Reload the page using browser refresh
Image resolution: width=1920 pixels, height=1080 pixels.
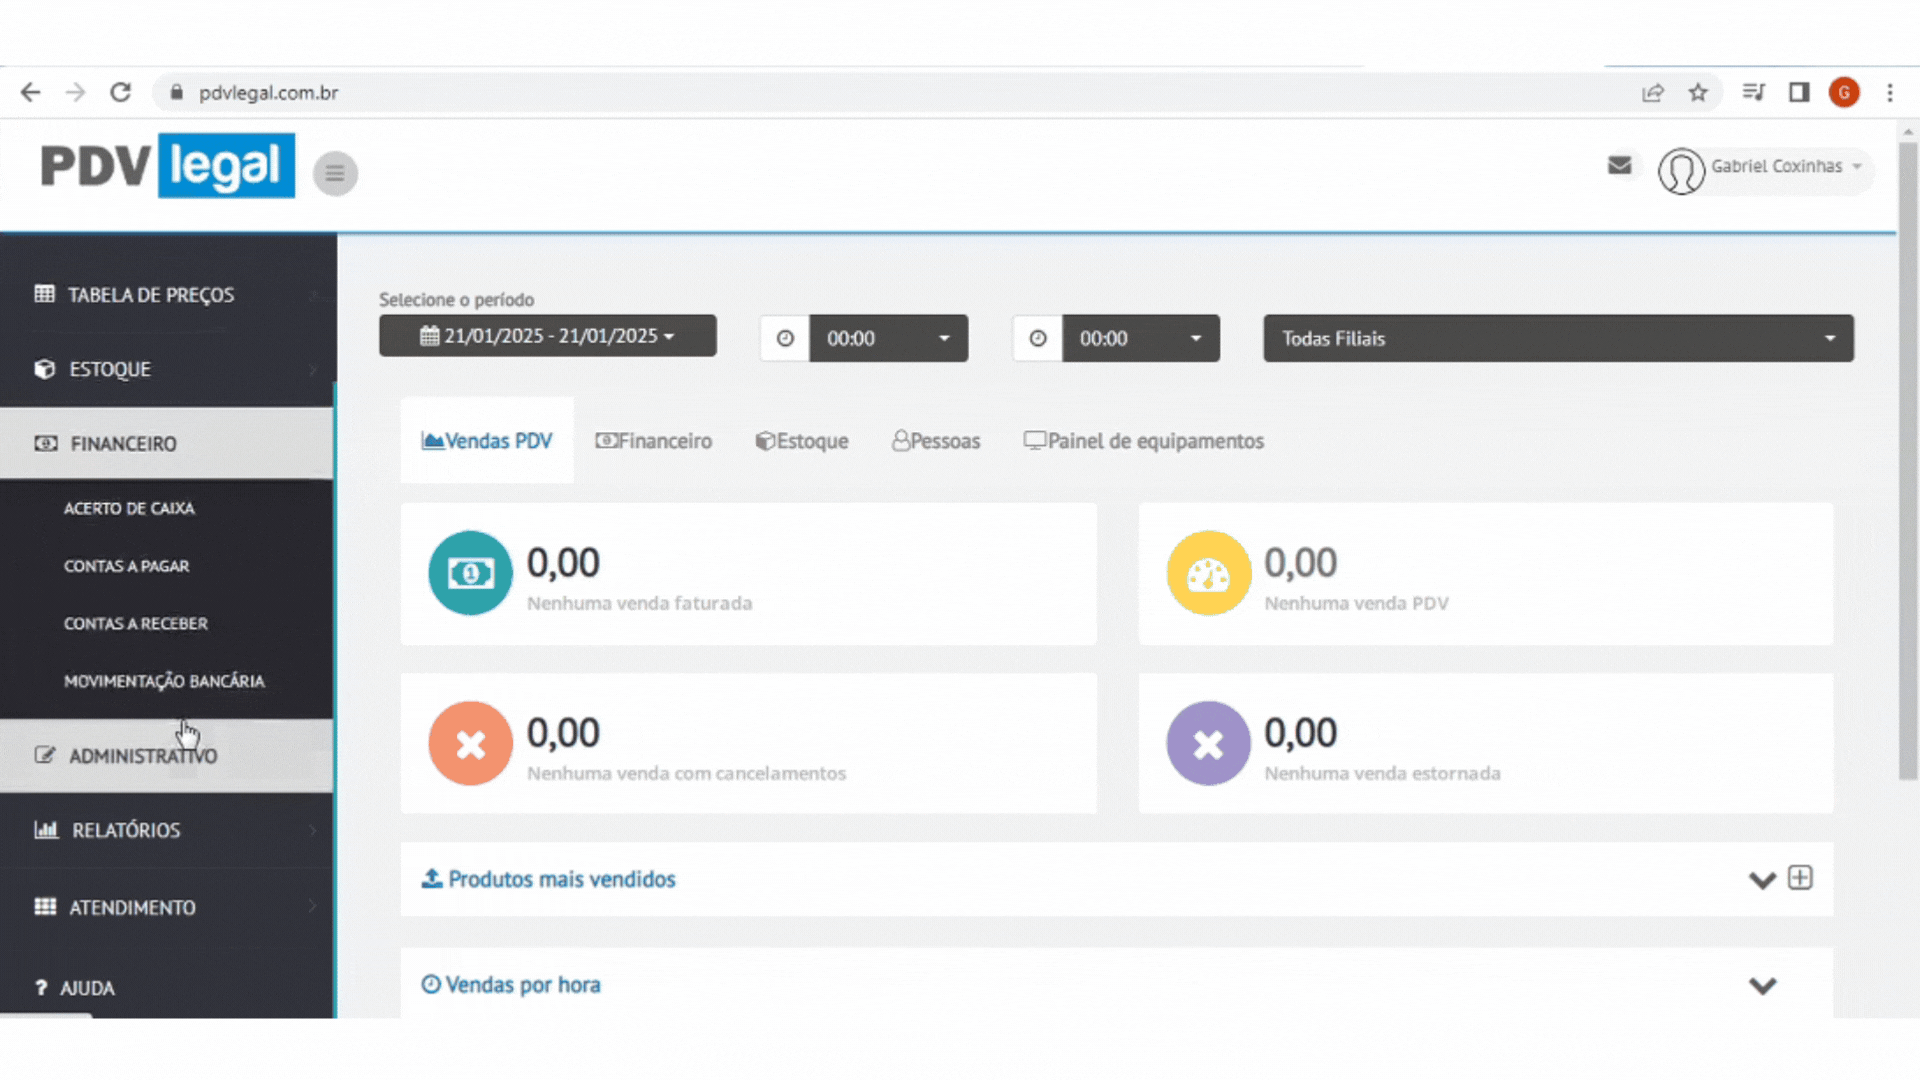coord(121,93)
